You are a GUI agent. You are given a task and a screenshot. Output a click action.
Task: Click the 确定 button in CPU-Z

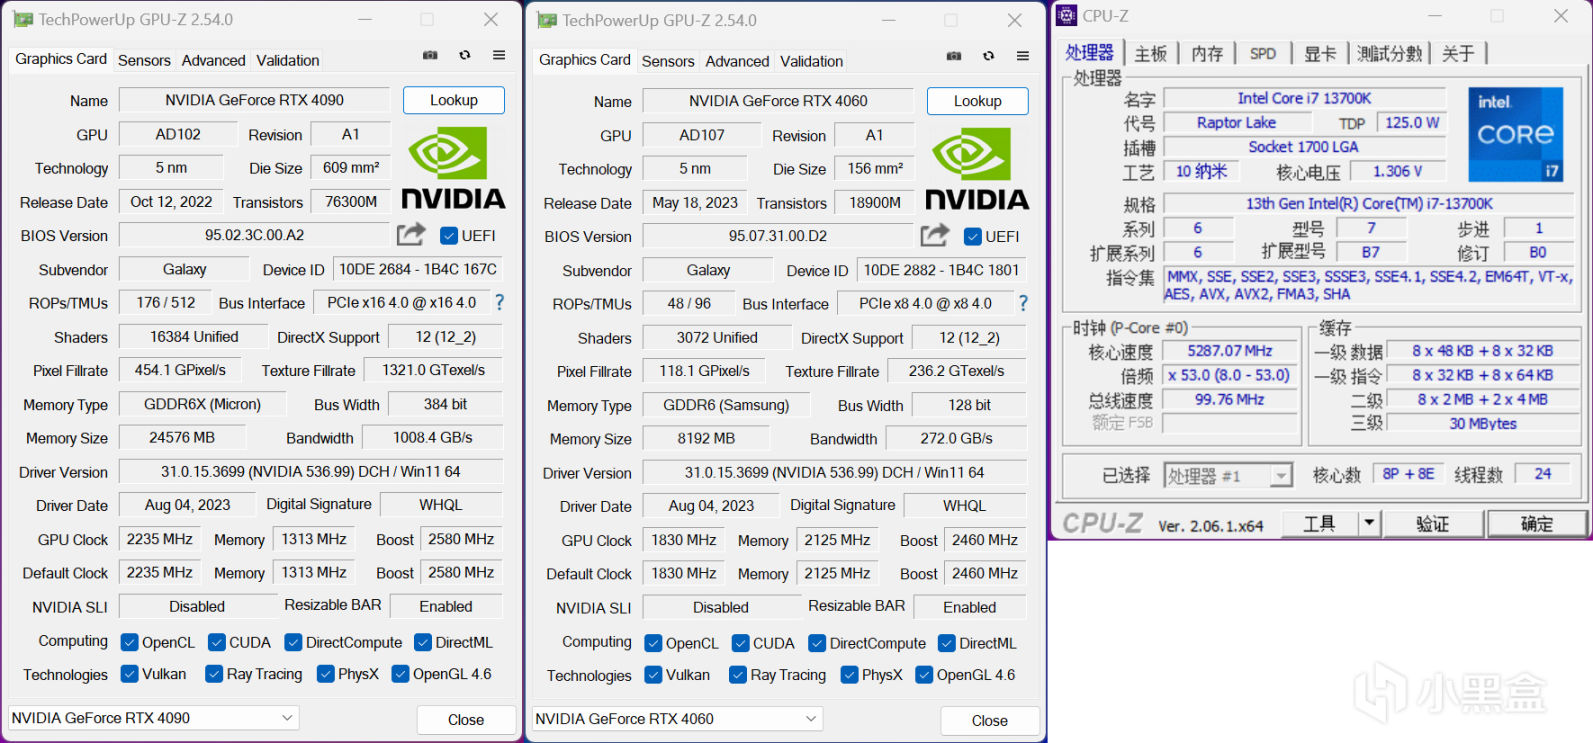[x=1537, y=523]
